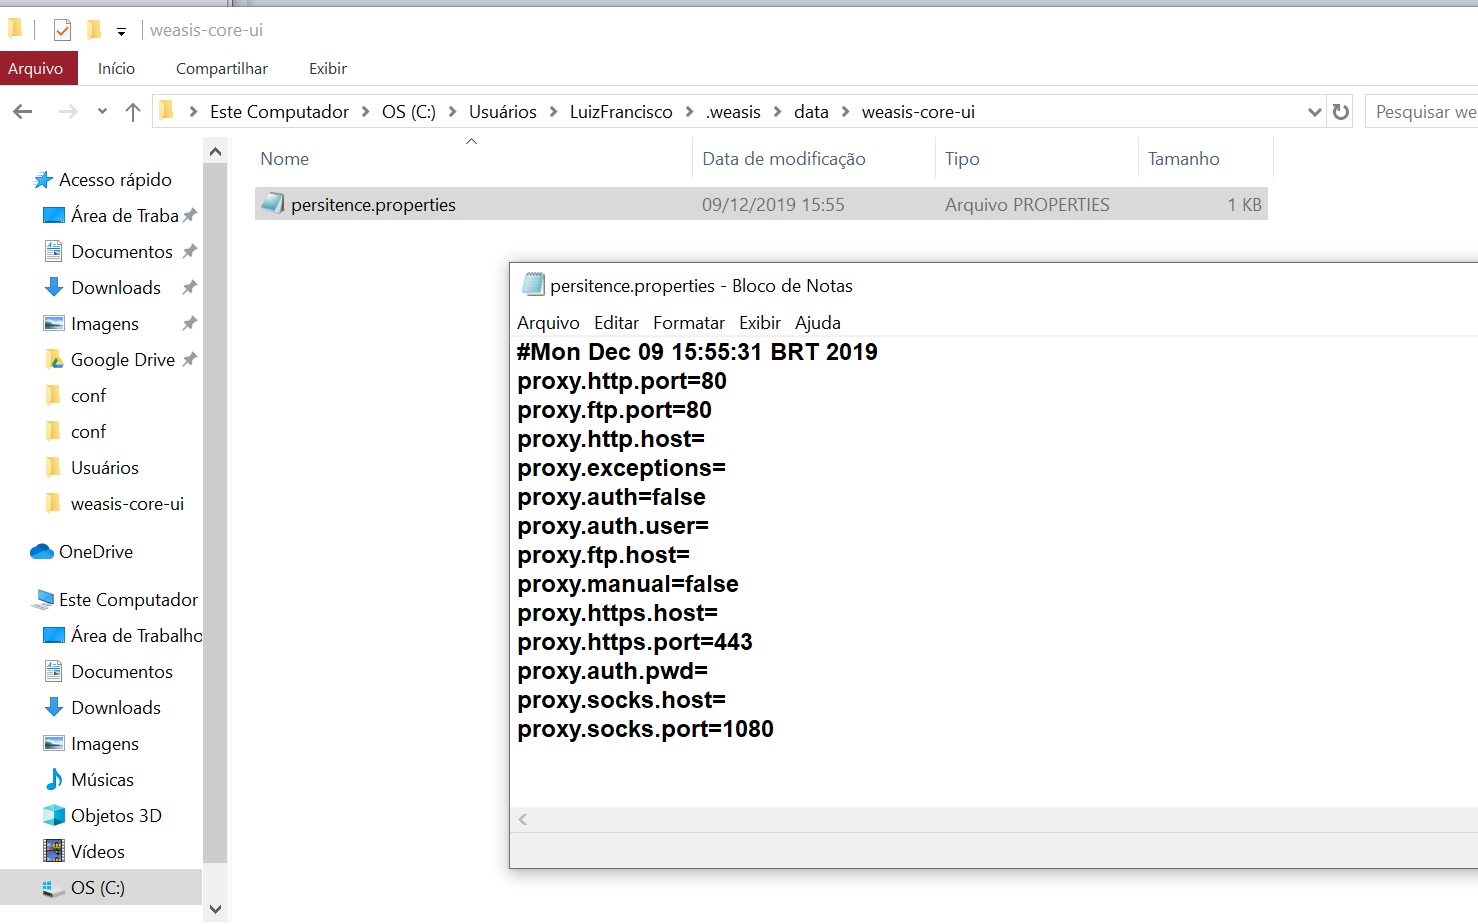Go up one folder level arrow
Image resolution: width=1478 pixels, height=924 pixels.
click(133, 111)
